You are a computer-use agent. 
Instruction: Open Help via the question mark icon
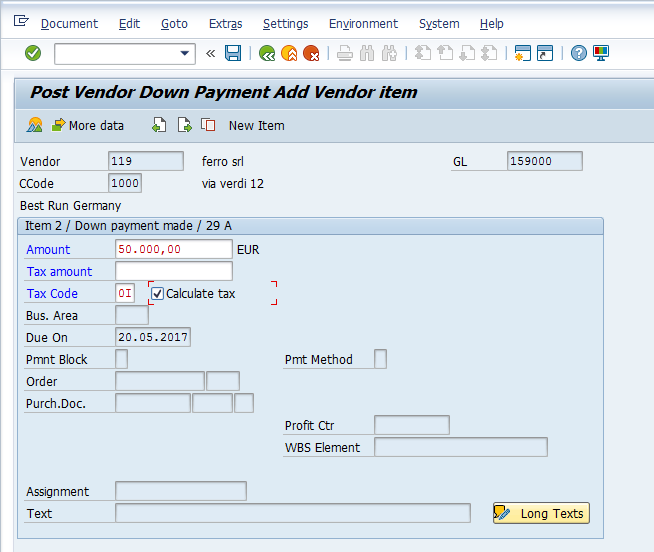578,53
